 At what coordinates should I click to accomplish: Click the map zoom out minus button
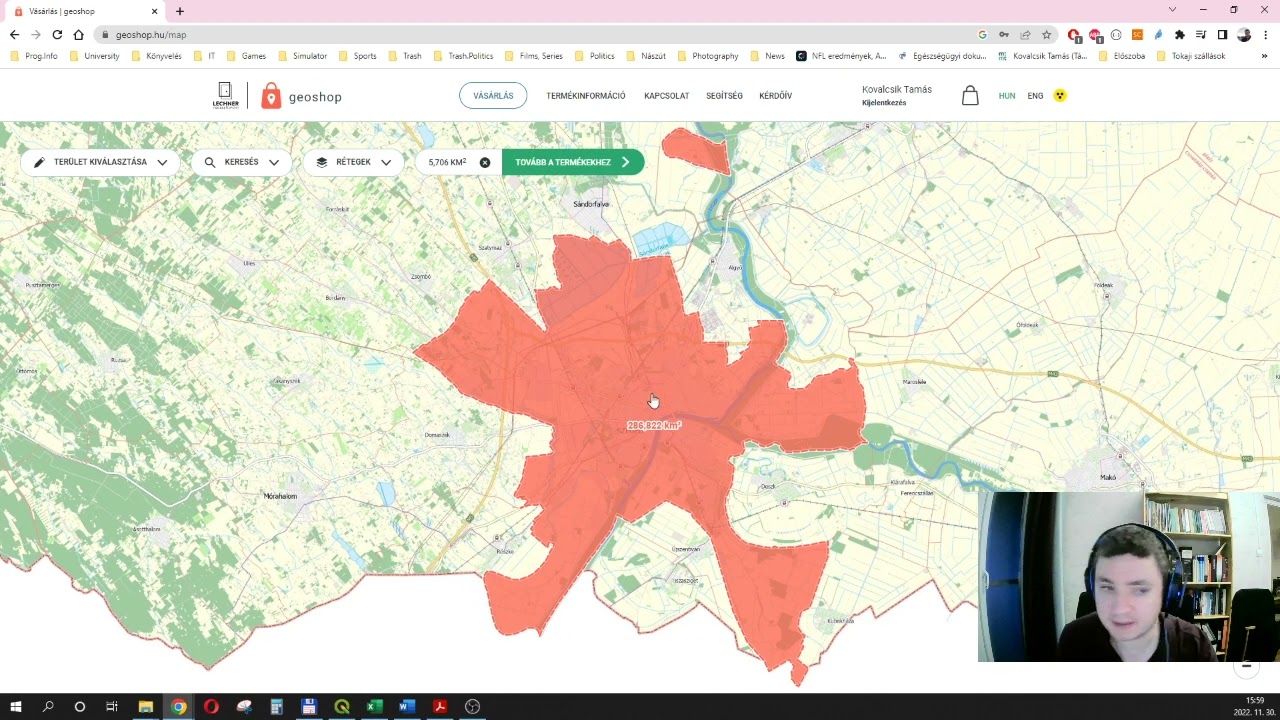[x=1246, y=665]
